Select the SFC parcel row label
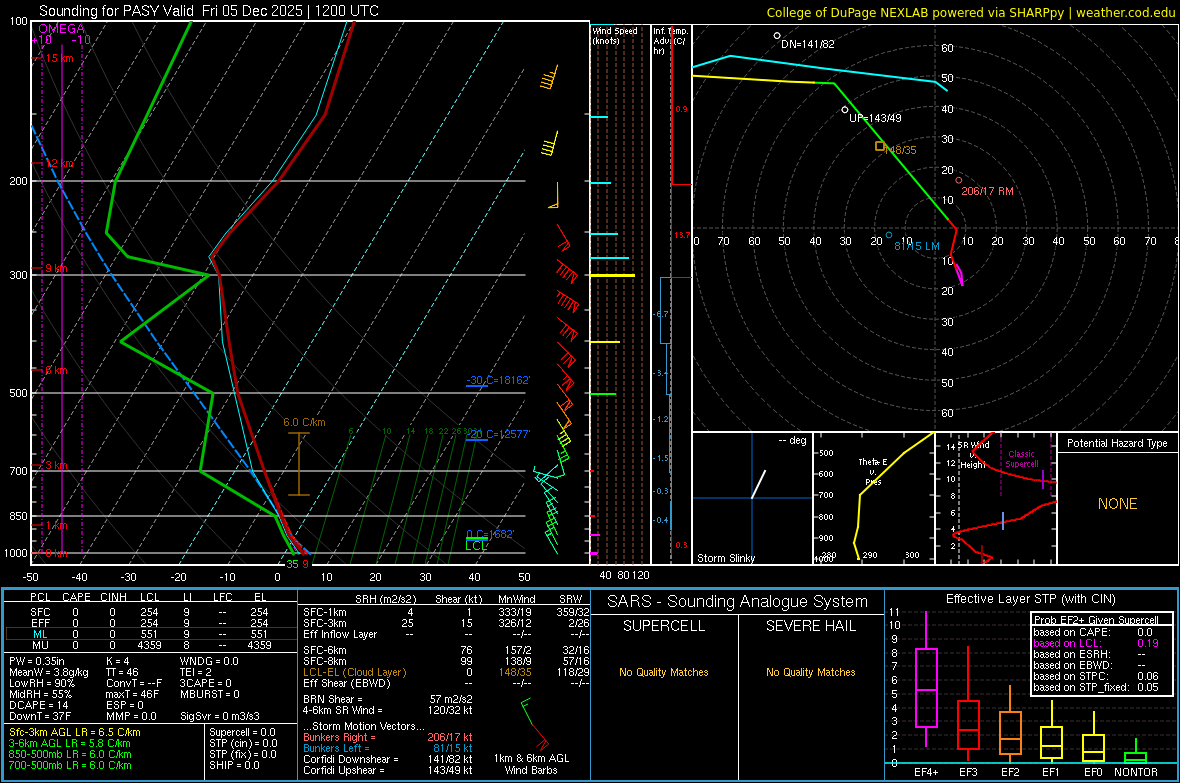The height and width of the screenshot is (783, 1180). (40, 612)
